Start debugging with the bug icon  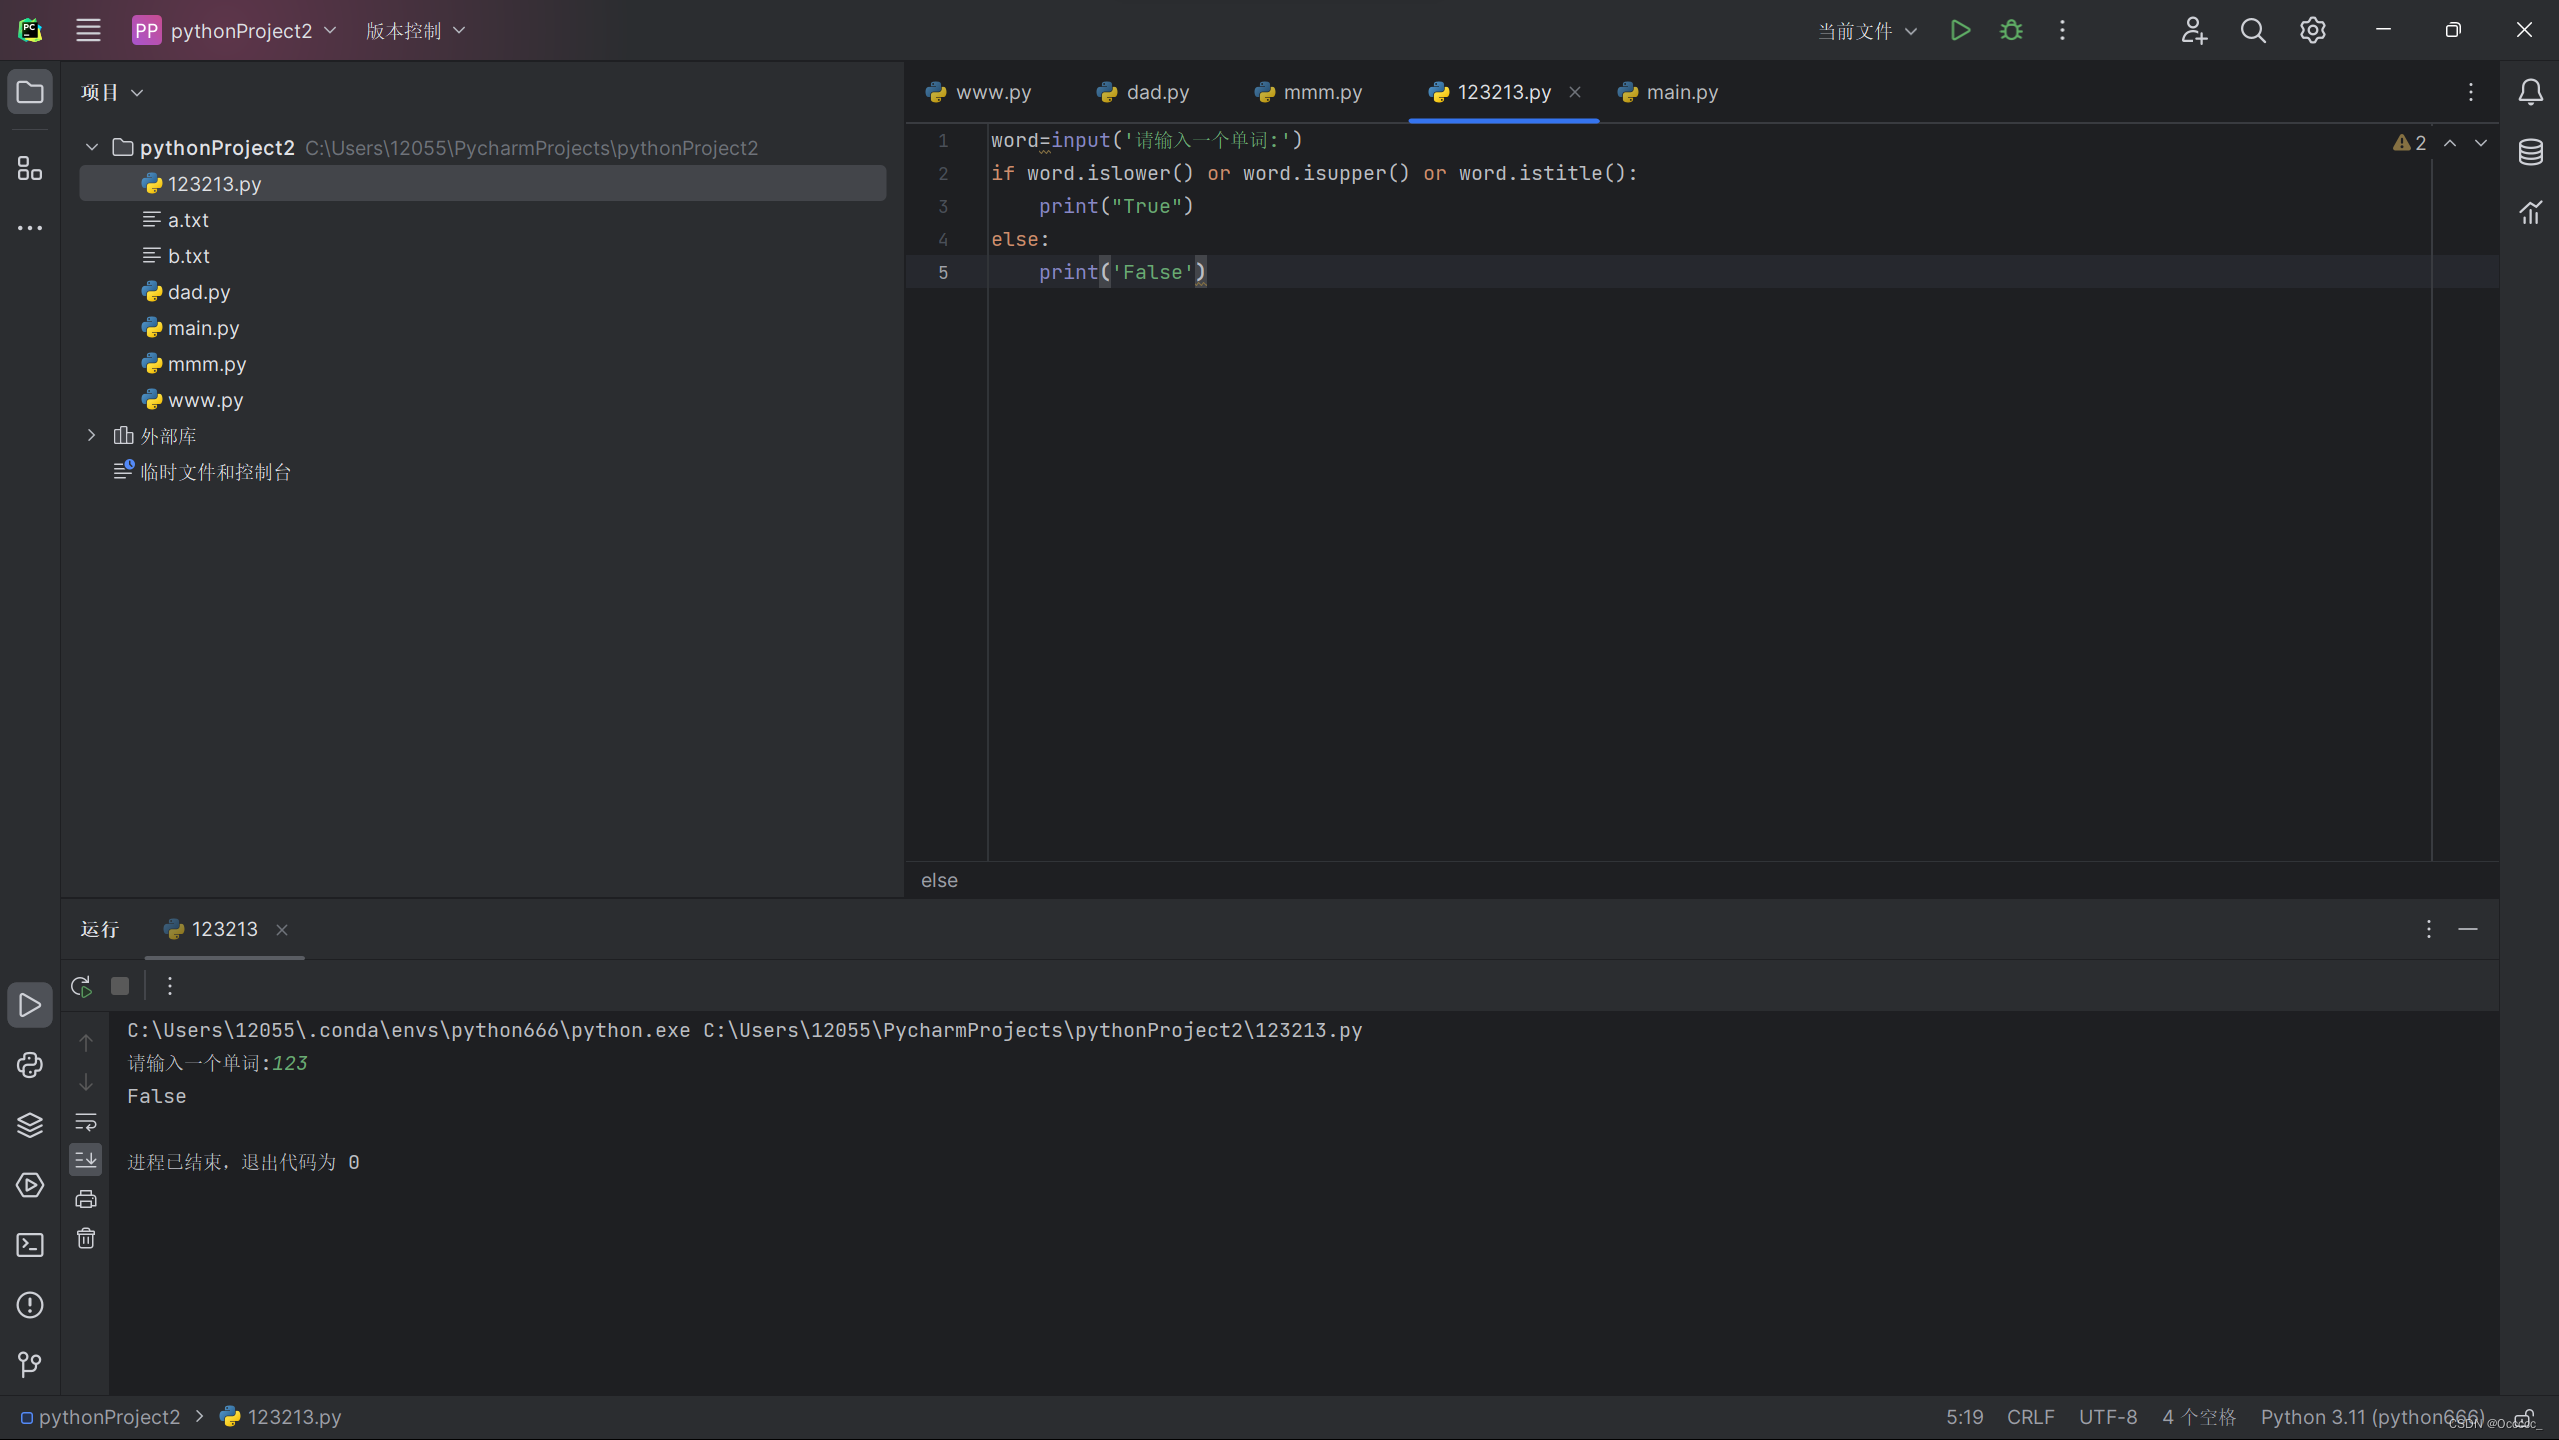(x=2011, y=30)
